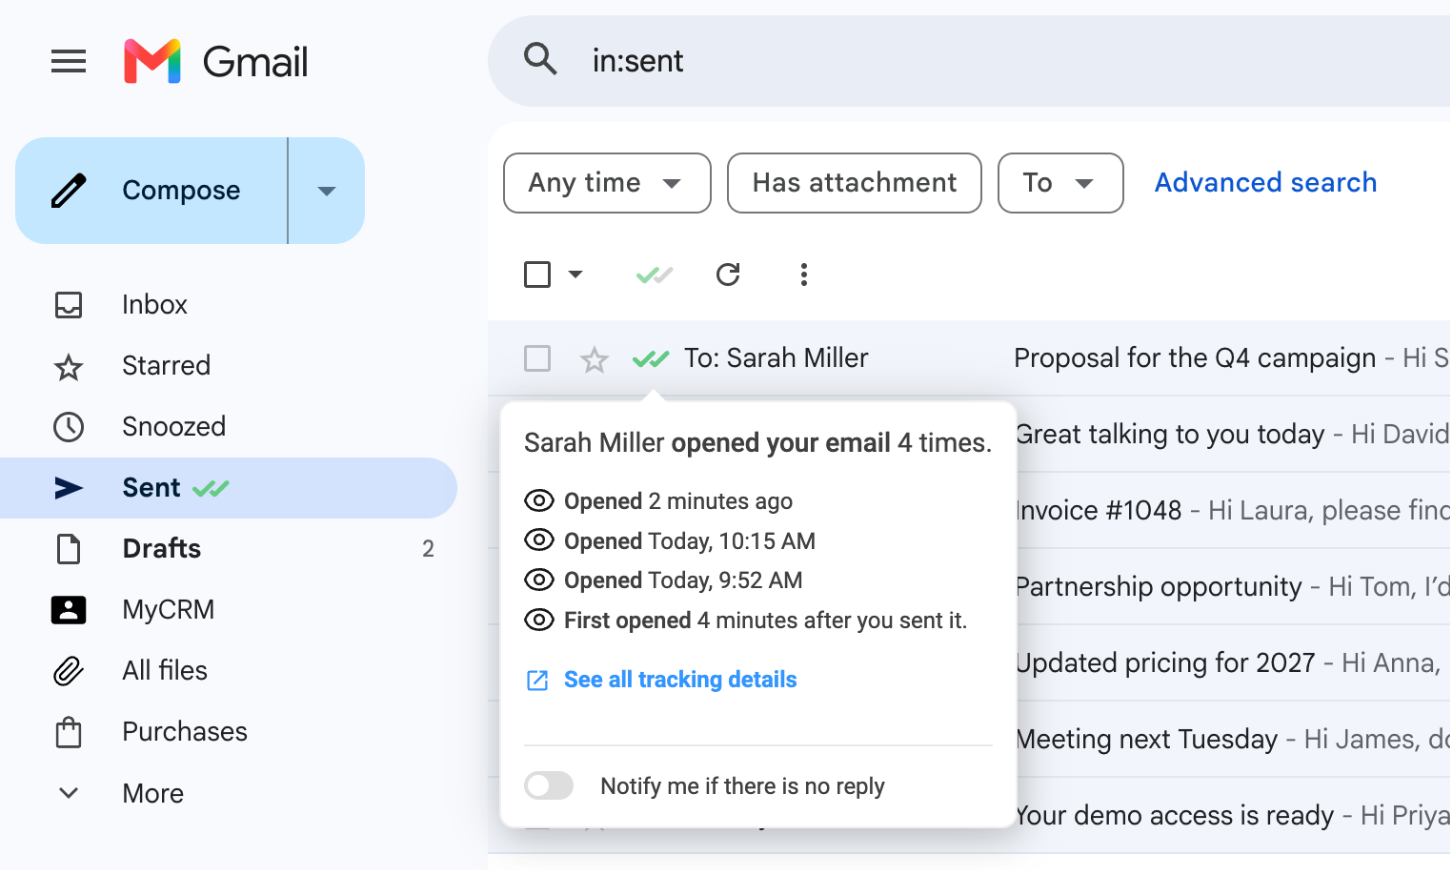This screenshot has height=870, width=1450.
Task: Open the main menu hamburger icon
Action: coord(68,62)
